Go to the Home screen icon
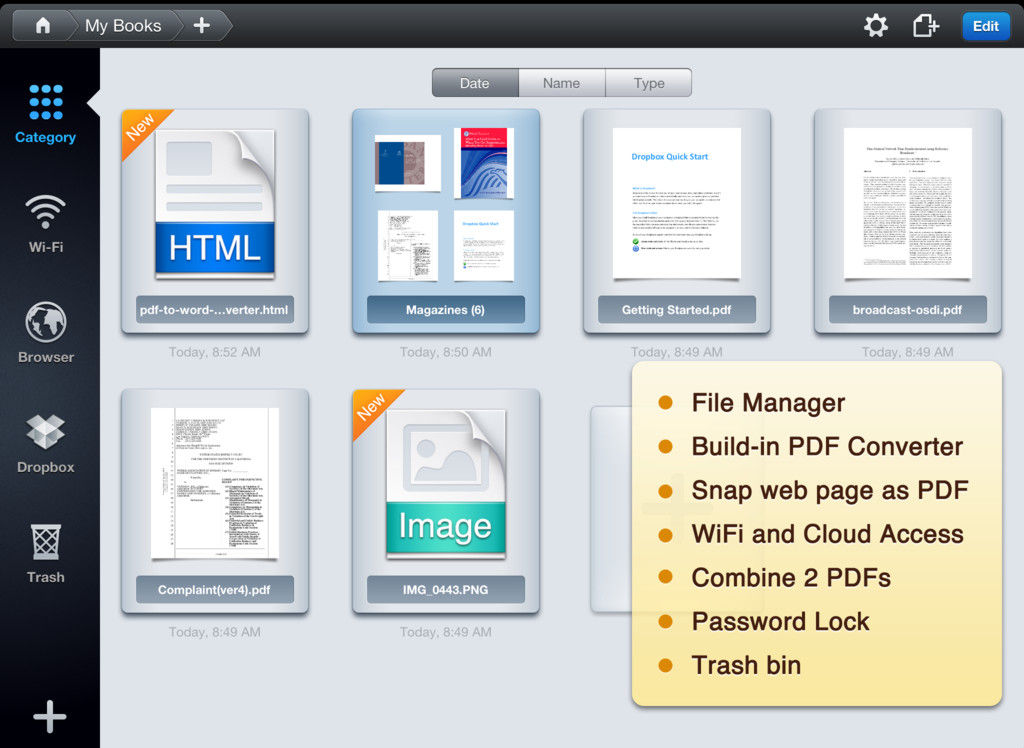This screenshot has height=748, width=1024. (42, 25)
